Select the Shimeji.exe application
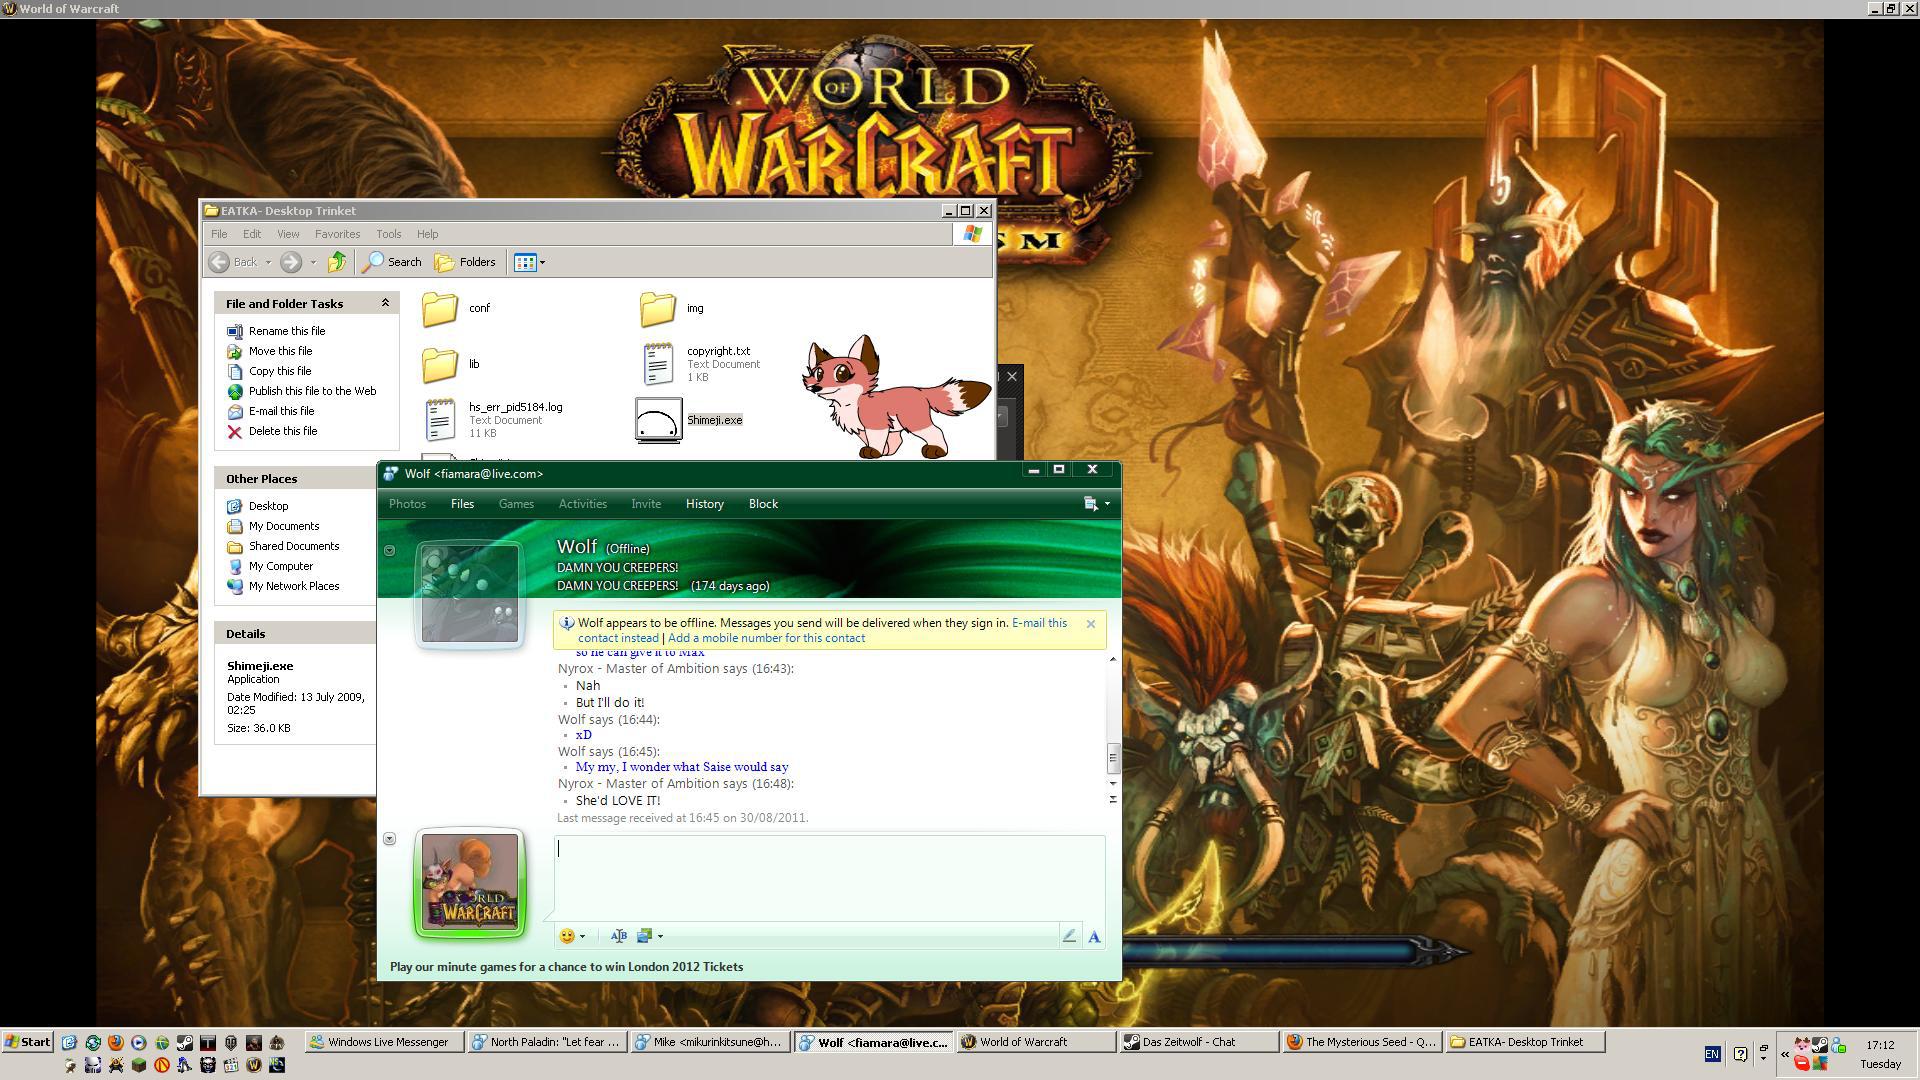1920x1080 pixels. [x=690, y=420]
